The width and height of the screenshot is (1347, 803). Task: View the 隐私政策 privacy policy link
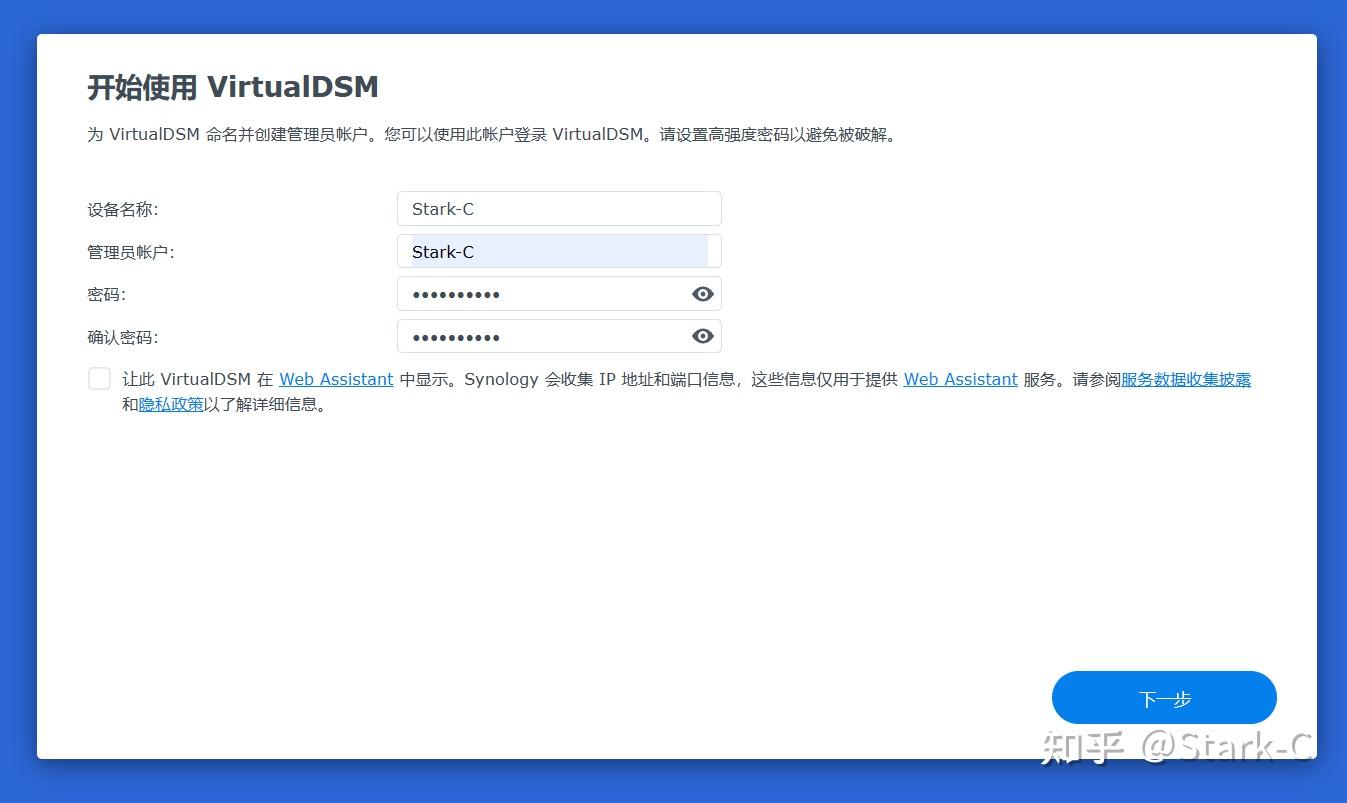[171, 404]
